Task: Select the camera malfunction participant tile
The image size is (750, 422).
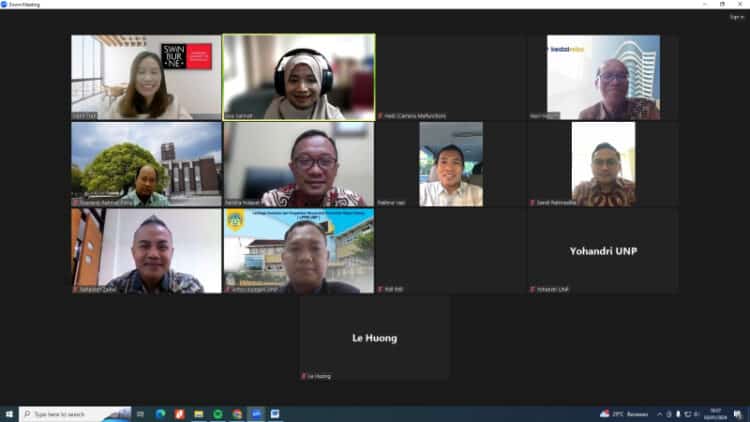Action: pyautogui.click(x=451, y=77)
